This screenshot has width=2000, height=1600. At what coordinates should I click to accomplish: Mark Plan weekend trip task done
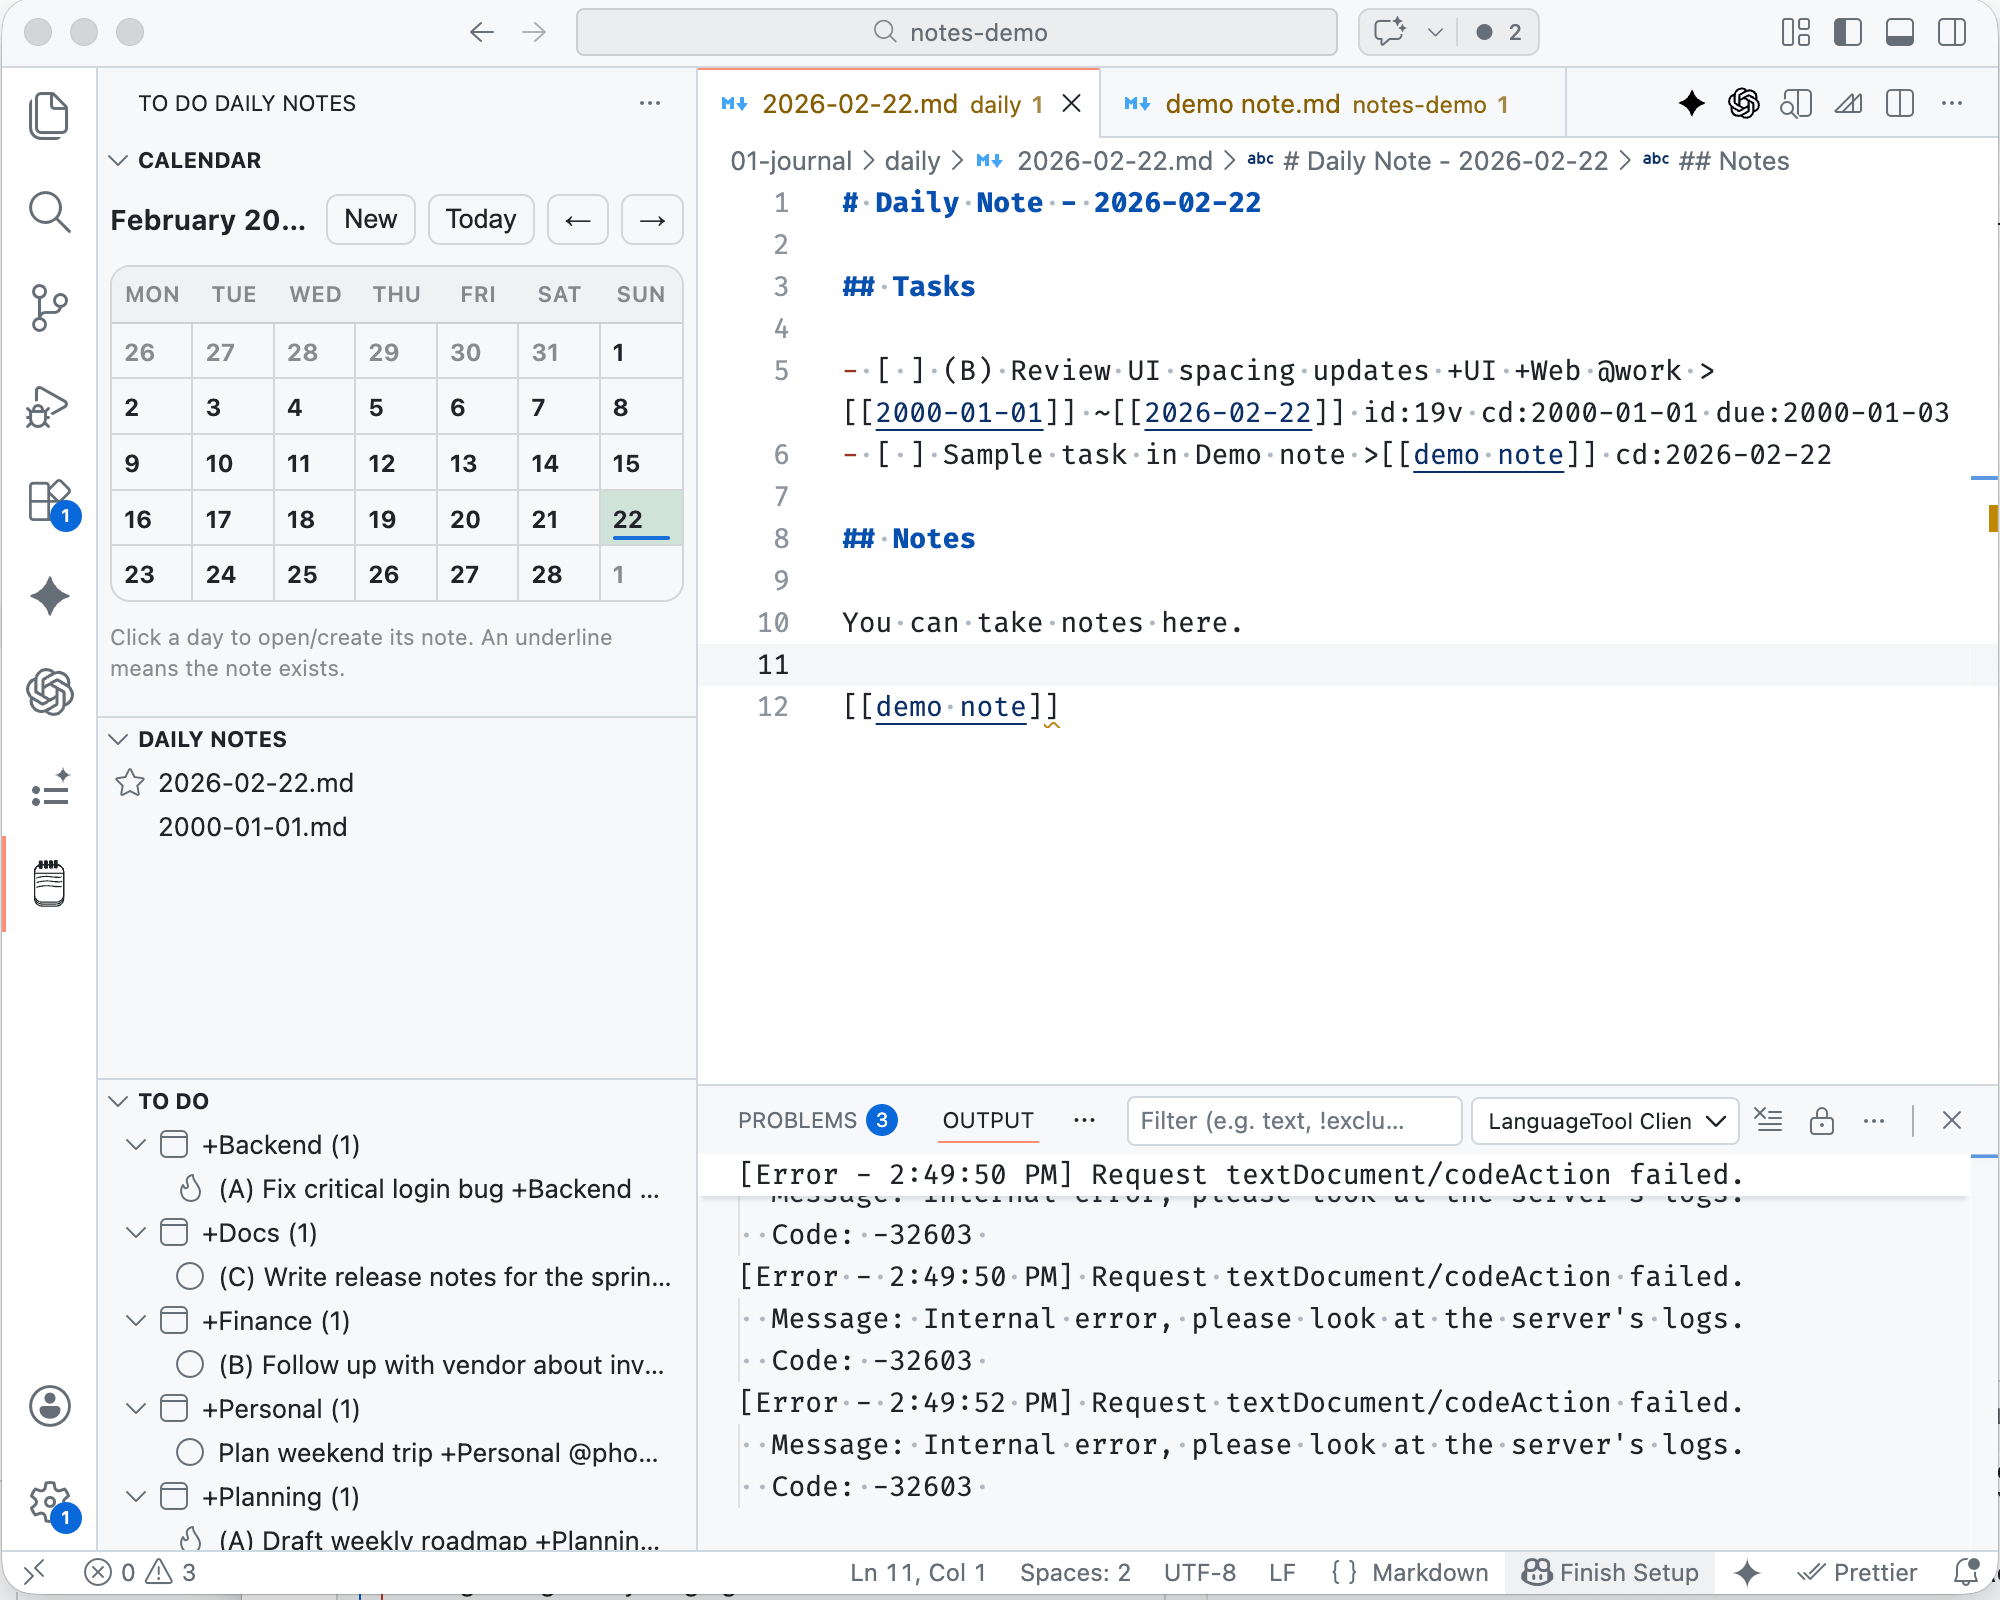click(x=190, y=1453)
